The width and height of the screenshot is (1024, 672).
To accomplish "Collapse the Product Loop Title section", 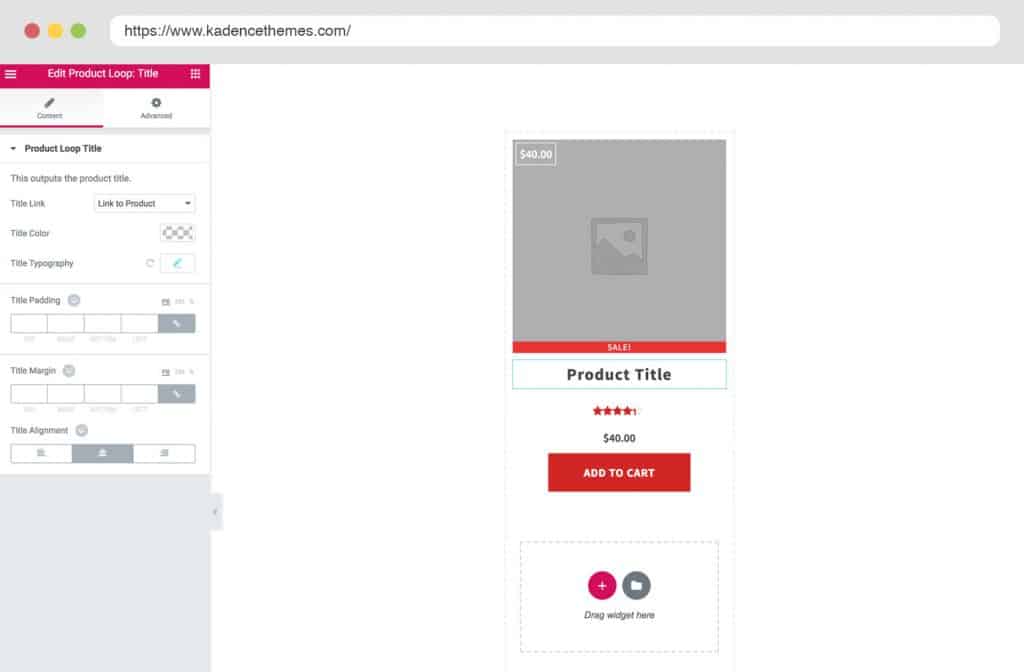I will 14,148.
